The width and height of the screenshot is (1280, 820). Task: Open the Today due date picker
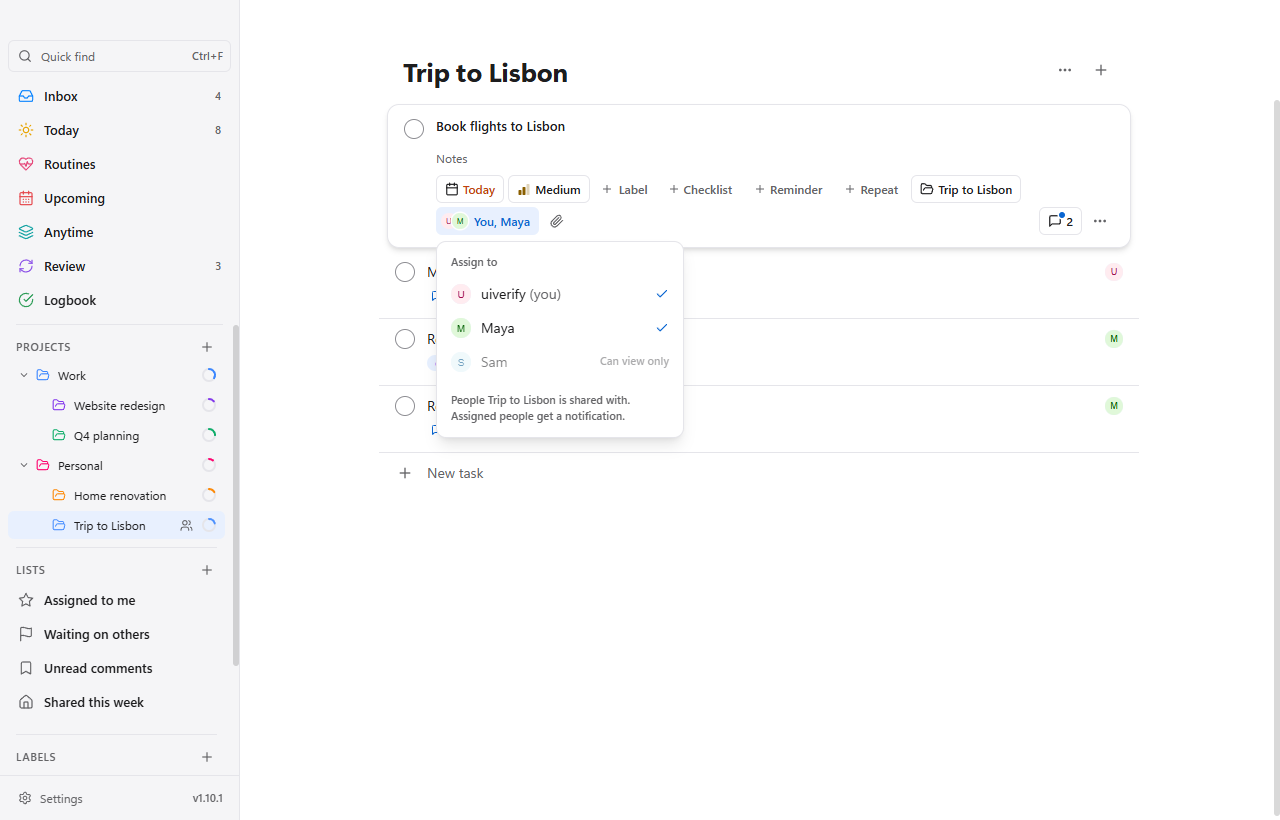point(470,189)
